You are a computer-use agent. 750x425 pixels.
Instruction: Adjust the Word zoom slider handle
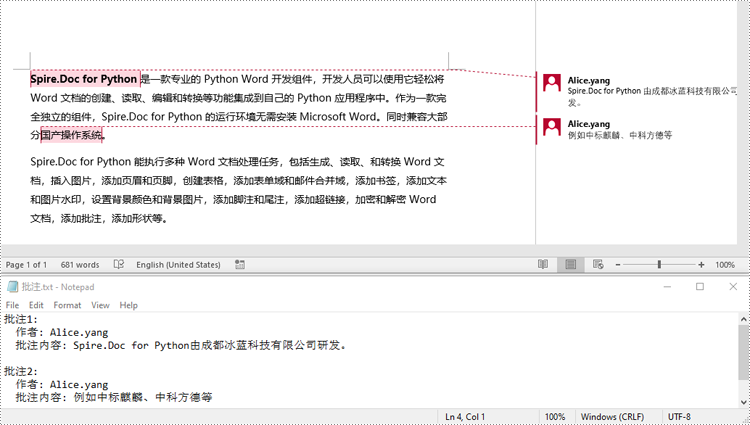click(659, 264)
